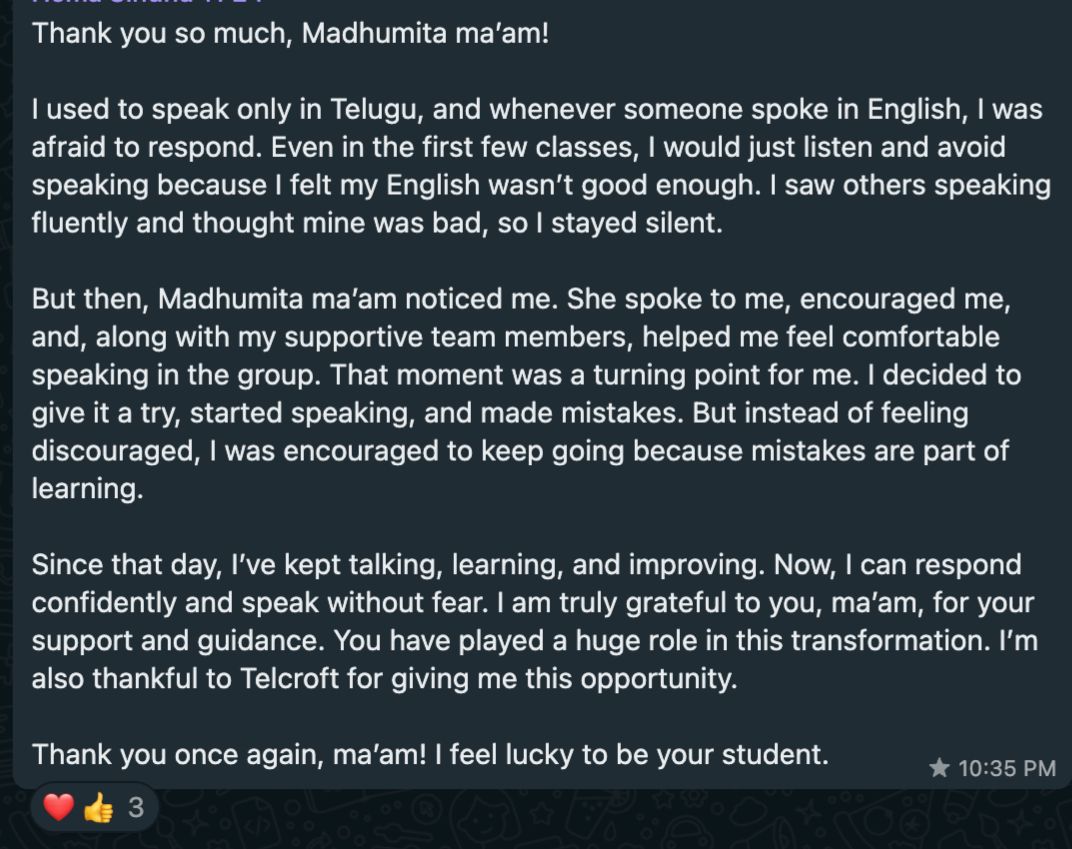
Task: Click the phrase "lucky to be your student."
Action: coord(667,754)
